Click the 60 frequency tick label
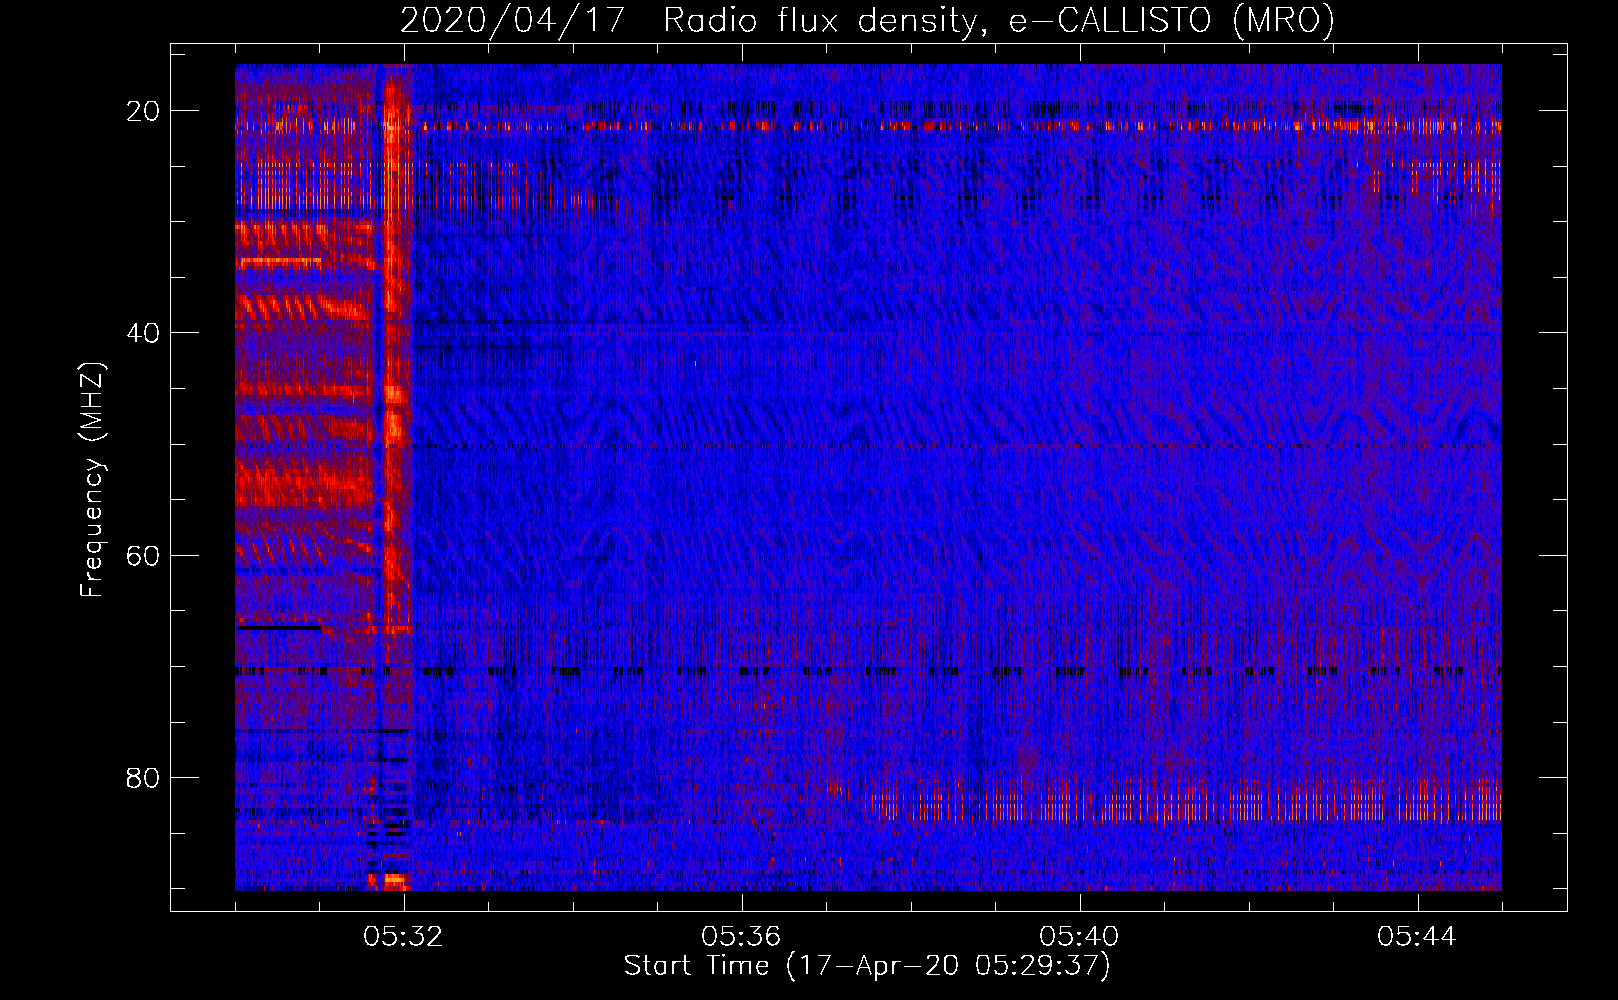Viewport: 1618px width, 1000px height. click(143, 555)
